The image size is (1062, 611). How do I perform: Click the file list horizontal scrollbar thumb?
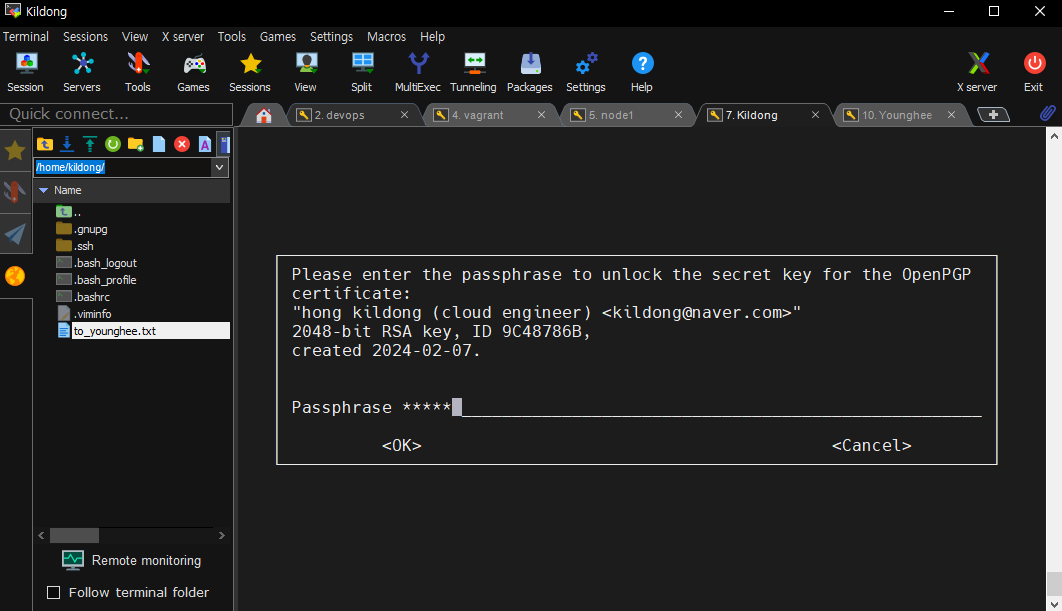(x=75, y=535)
